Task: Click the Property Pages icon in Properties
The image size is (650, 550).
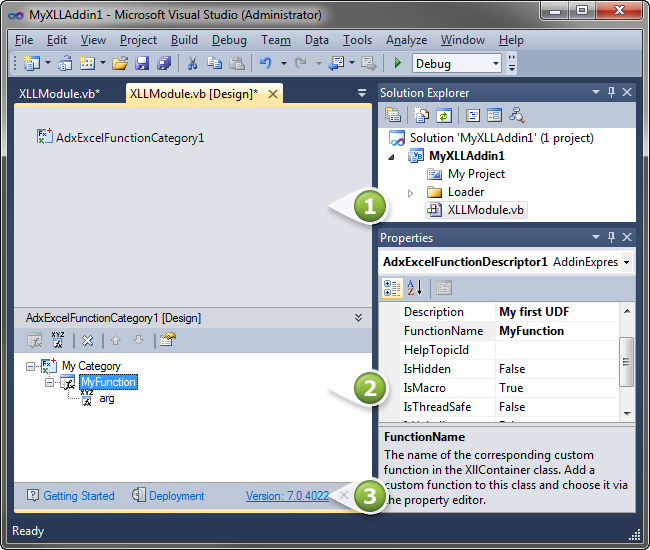Action: click(444, 288)
